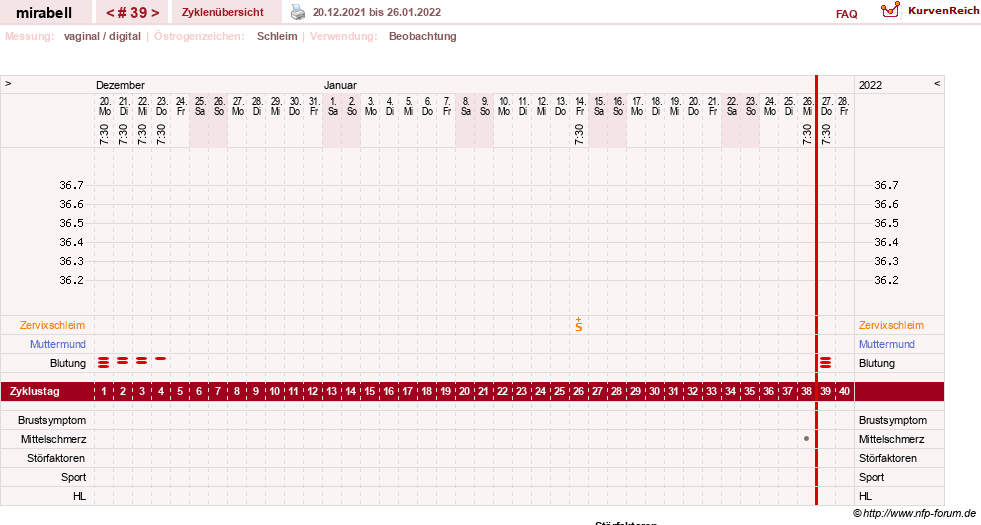The image size is (981, 525).
Task: Open the Zyklenübersicht tab
Action: click(223, 12)
